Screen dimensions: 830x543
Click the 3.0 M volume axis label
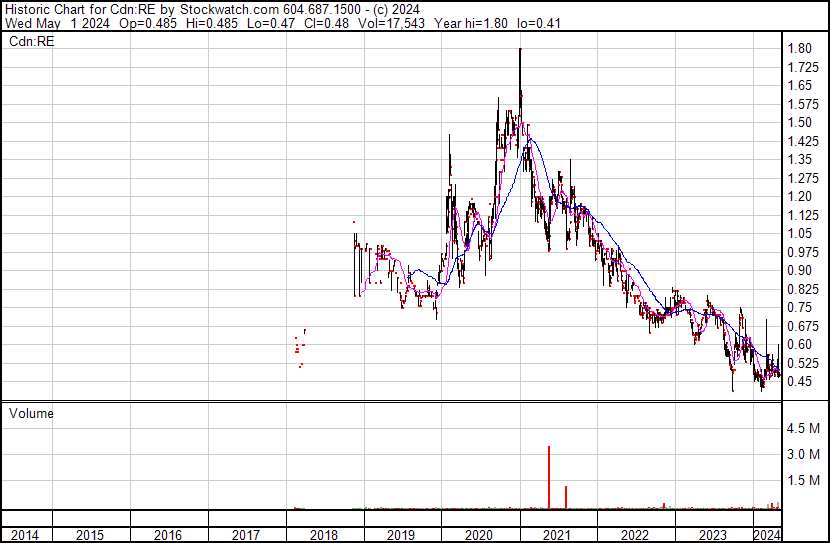click(x=804, y=454)
